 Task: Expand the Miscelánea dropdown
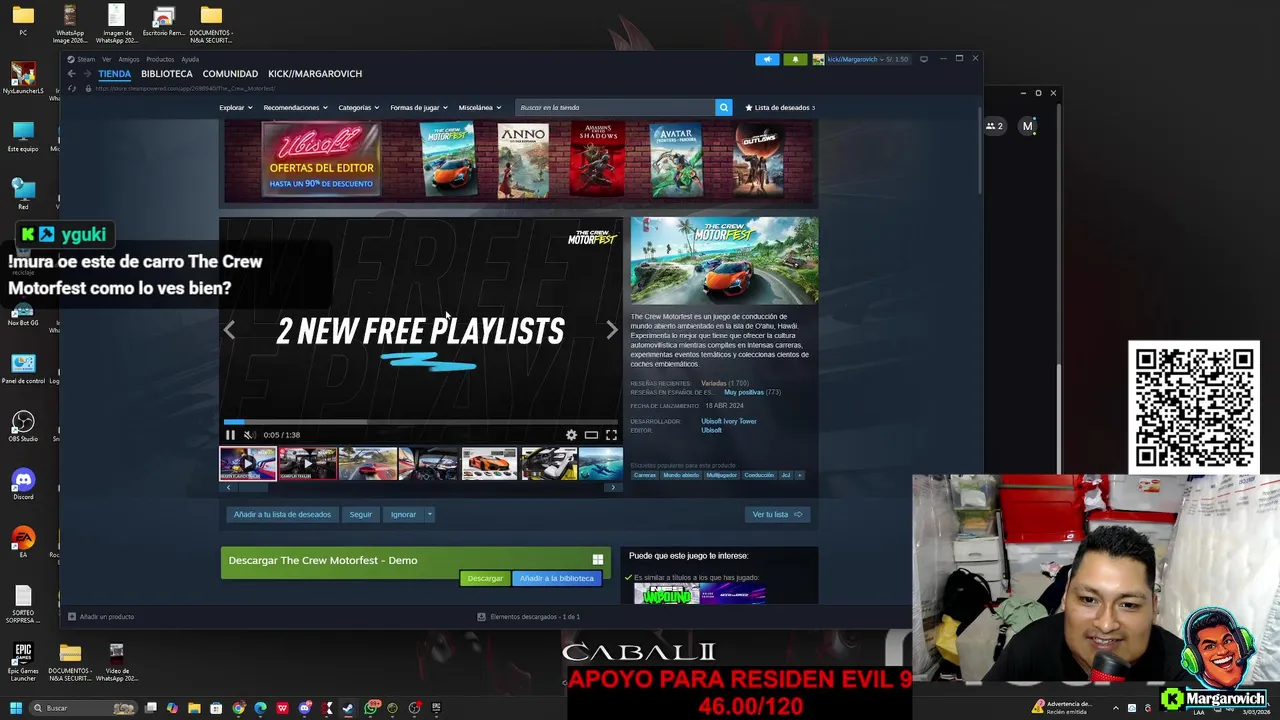tap(479, 107)
